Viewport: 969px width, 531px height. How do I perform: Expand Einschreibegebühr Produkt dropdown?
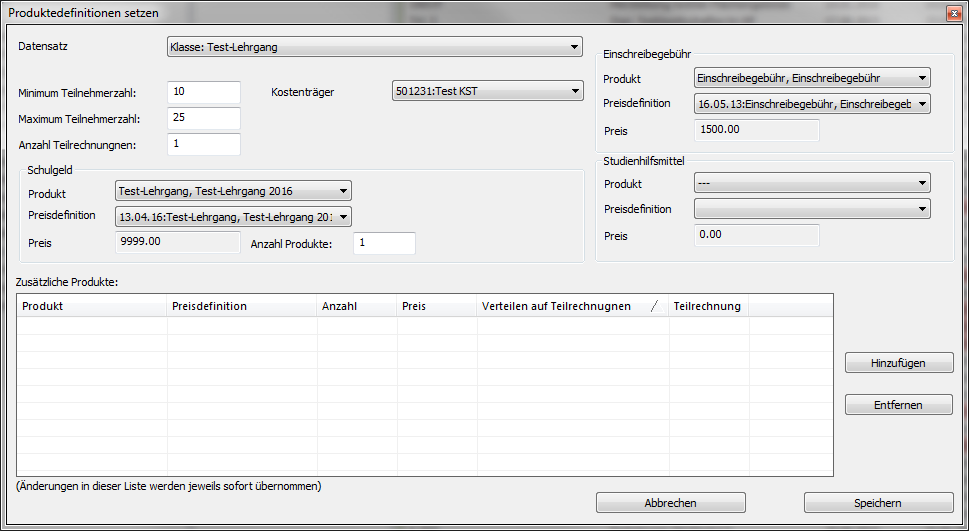click(811, 78)
